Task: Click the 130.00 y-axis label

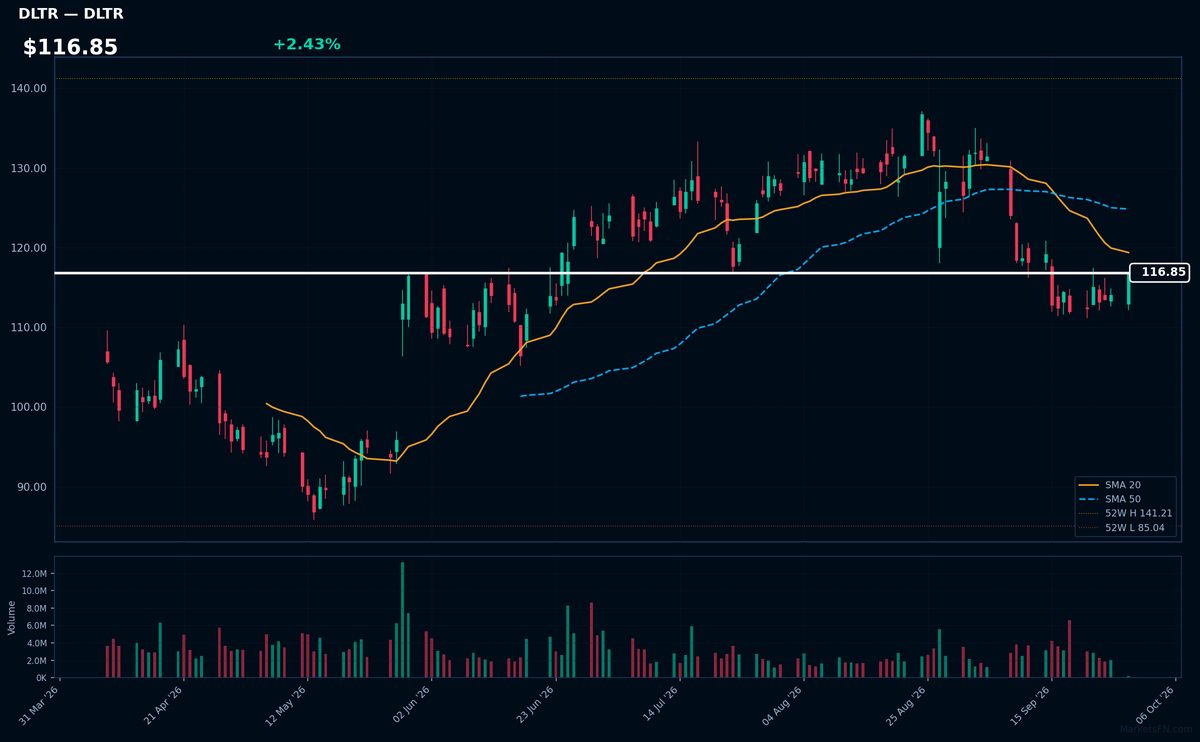Action: point(30,168)
